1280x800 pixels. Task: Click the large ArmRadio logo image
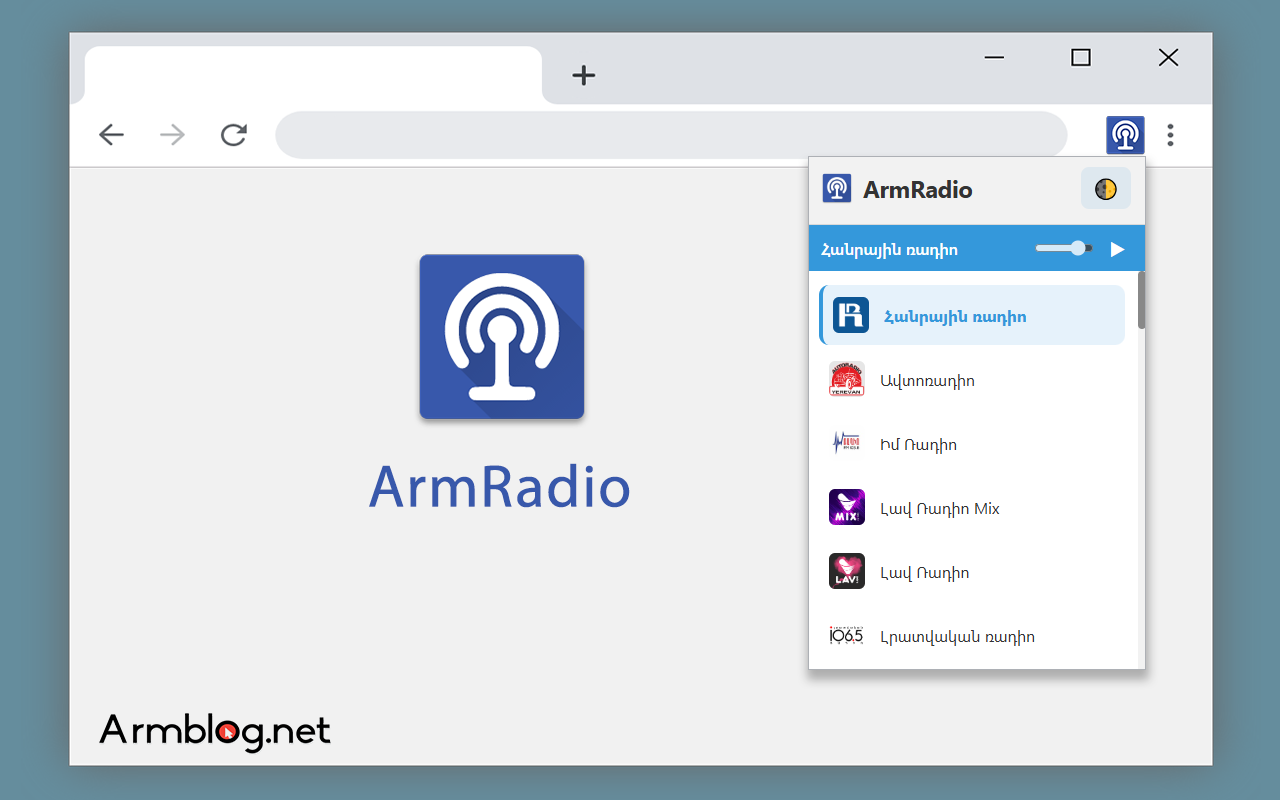click(502, 337)
